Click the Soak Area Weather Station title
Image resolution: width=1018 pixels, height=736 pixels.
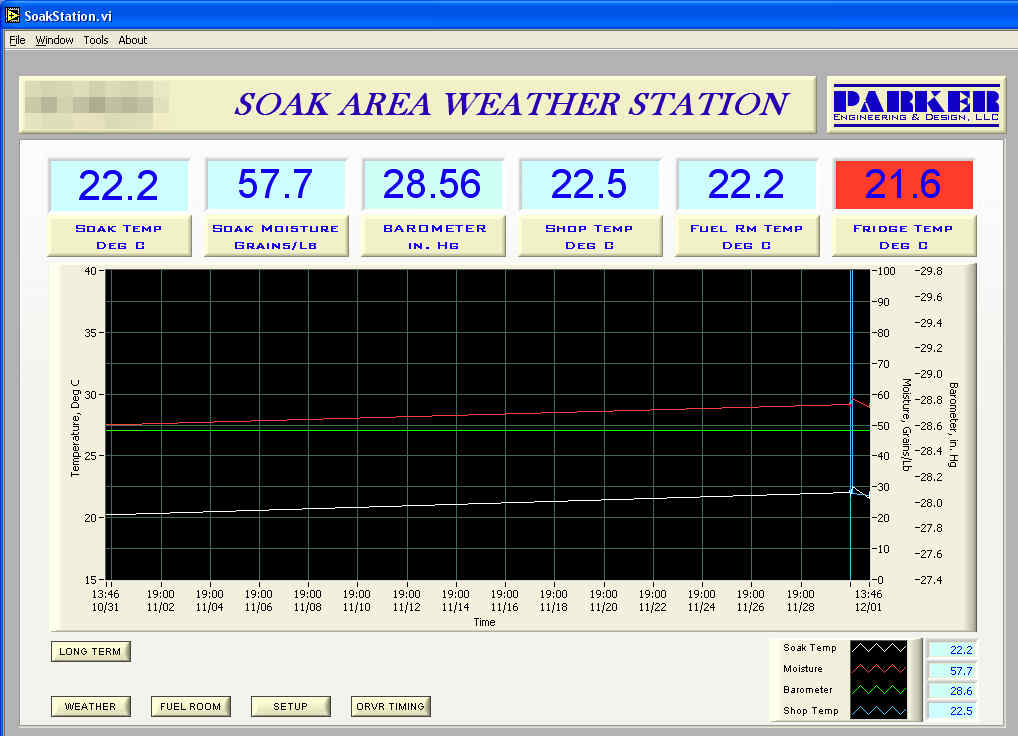click(x=511, y=104)
